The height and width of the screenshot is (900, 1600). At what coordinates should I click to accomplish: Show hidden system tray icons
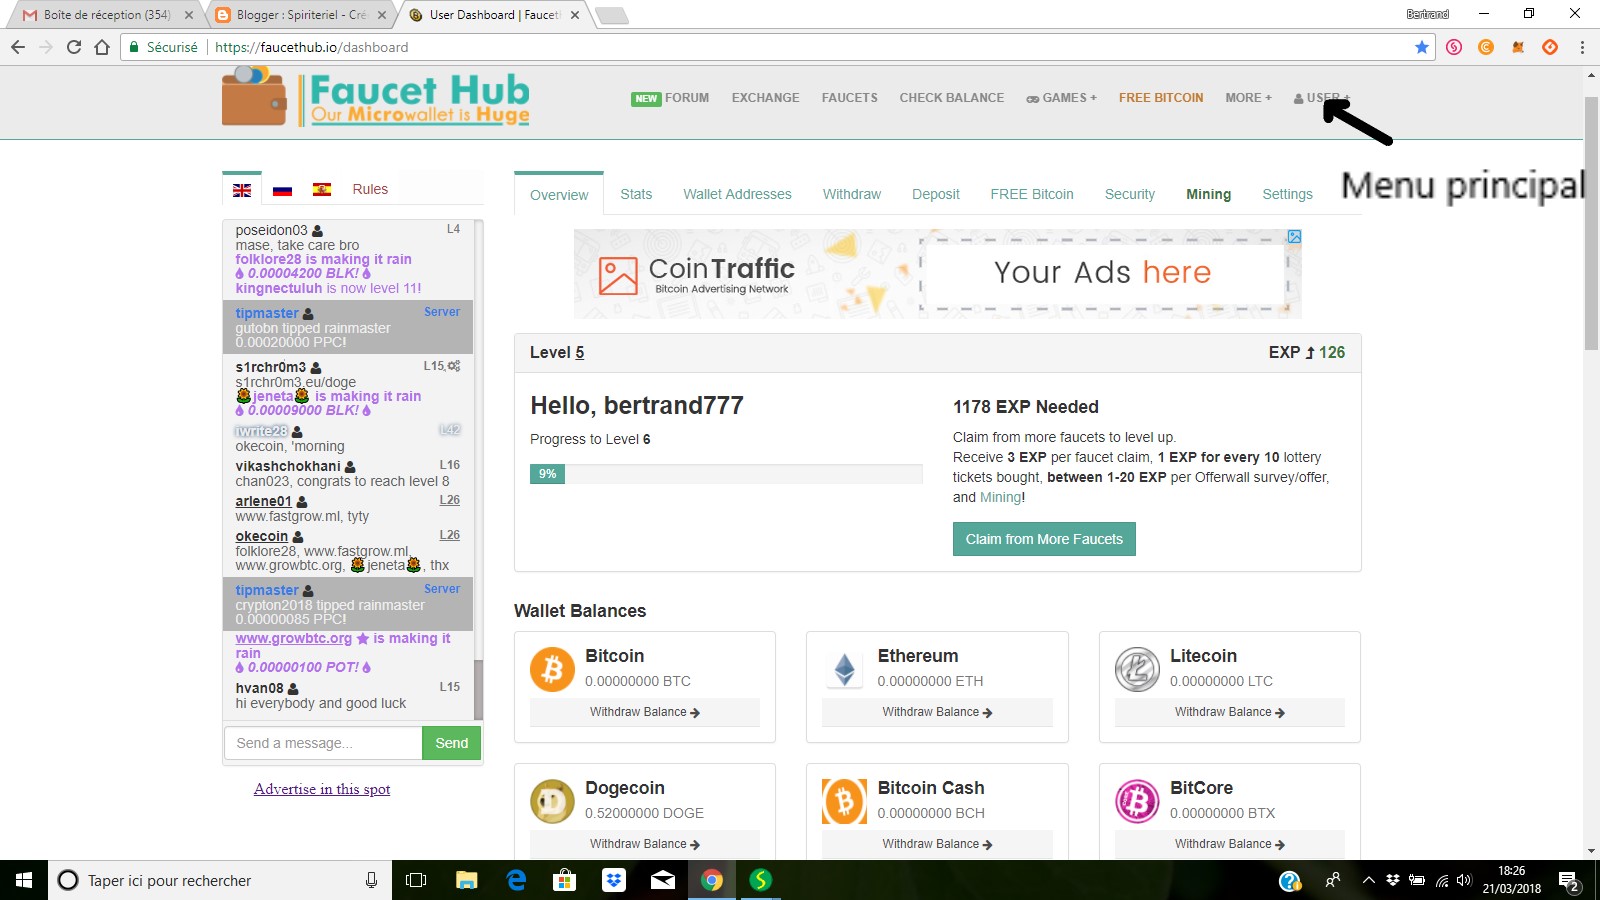click(x=1368, y=880)
